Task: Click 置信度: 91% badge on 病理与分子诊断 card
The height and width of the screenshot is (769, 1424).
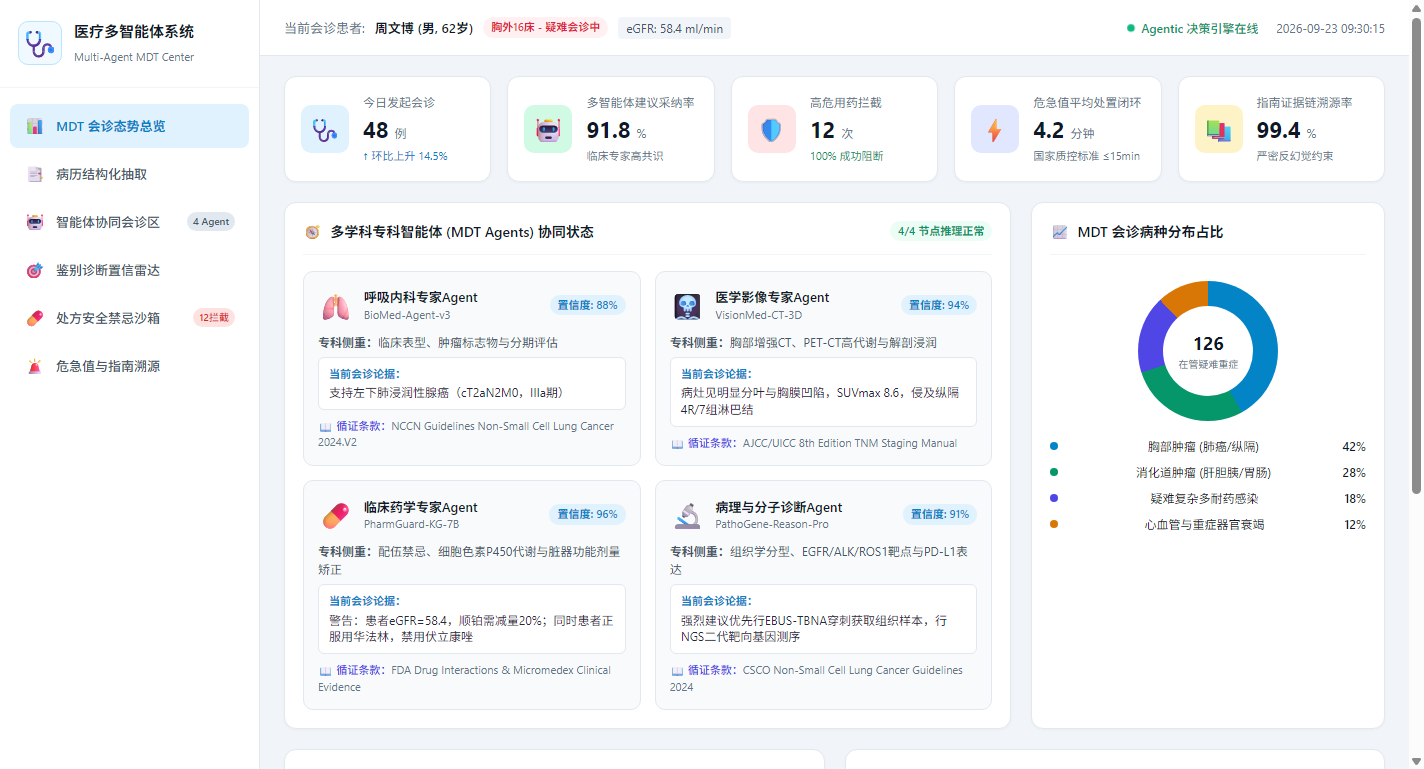Action: 938,514
